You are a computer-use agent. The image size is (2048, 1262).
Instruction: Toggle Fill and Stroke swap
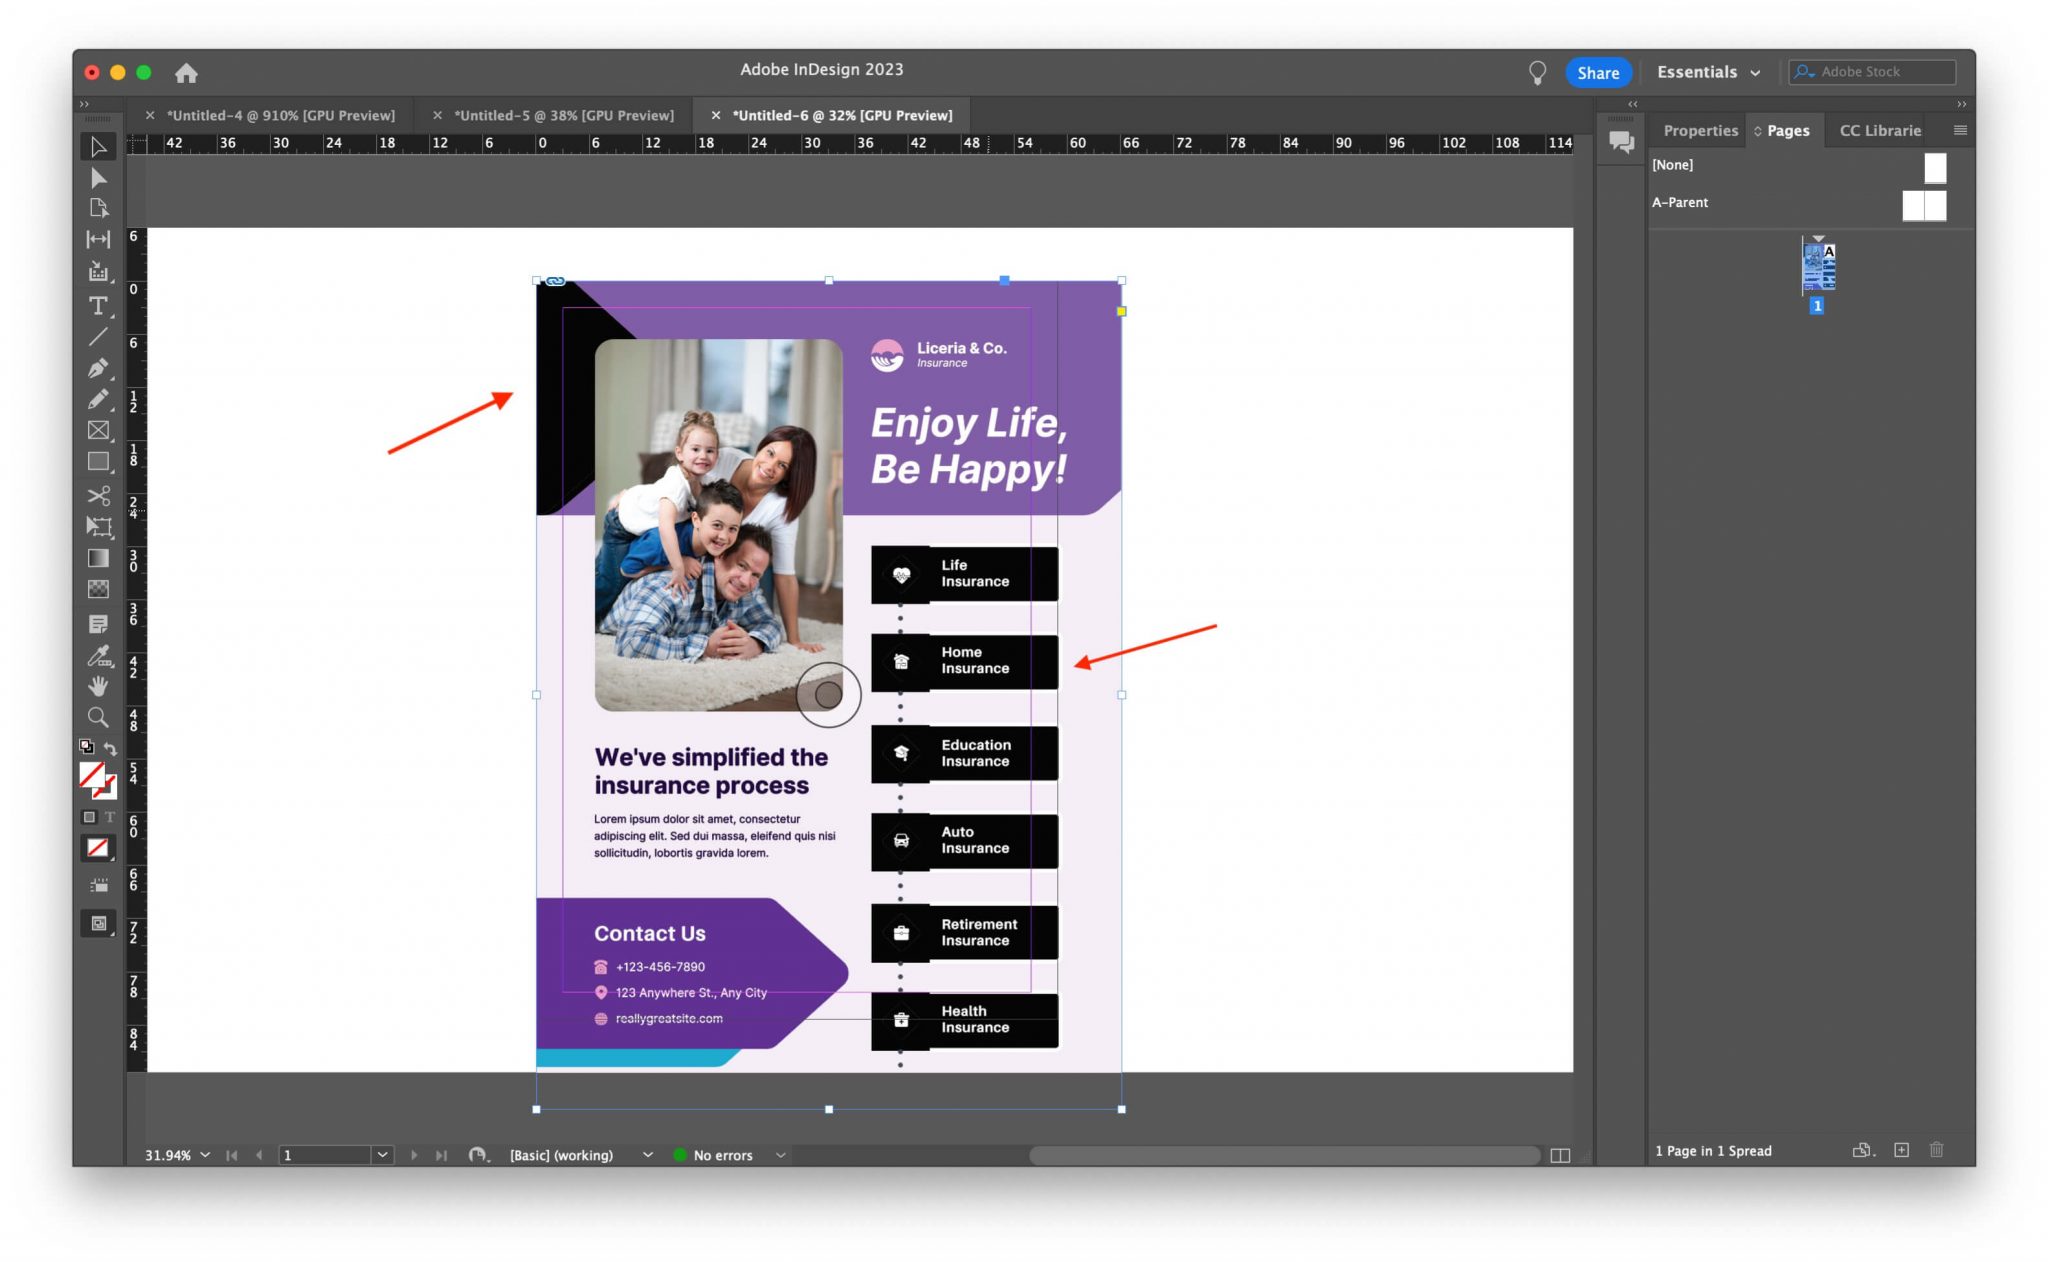[x=113, y=748]
